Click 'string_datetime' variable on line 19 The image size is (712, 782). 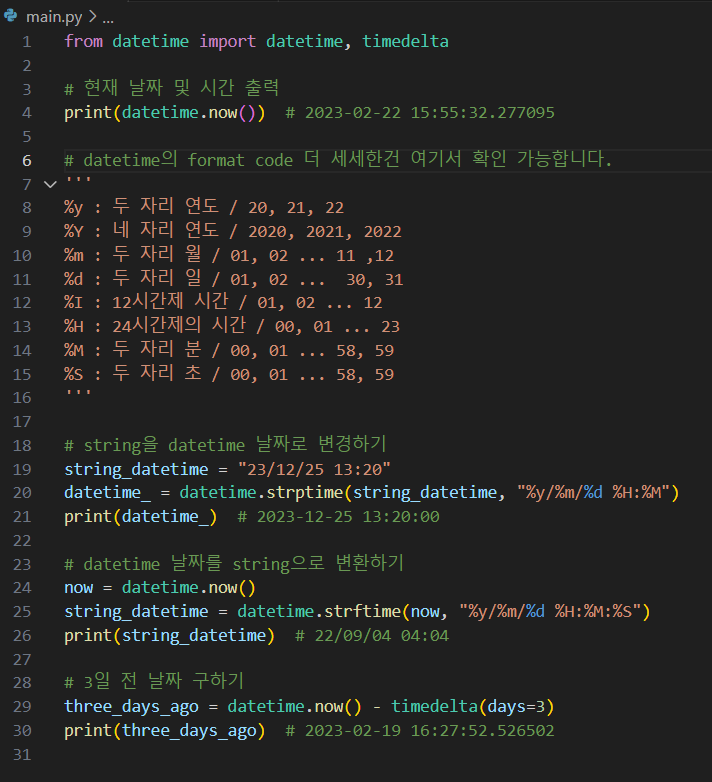click(x=136, y=470)
